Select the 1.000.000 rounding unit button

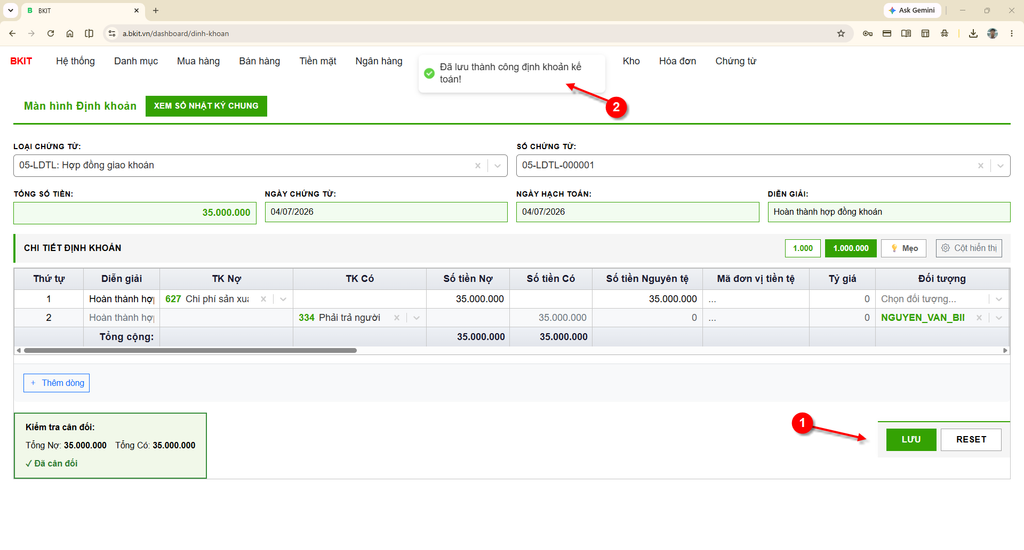point(850,248)
